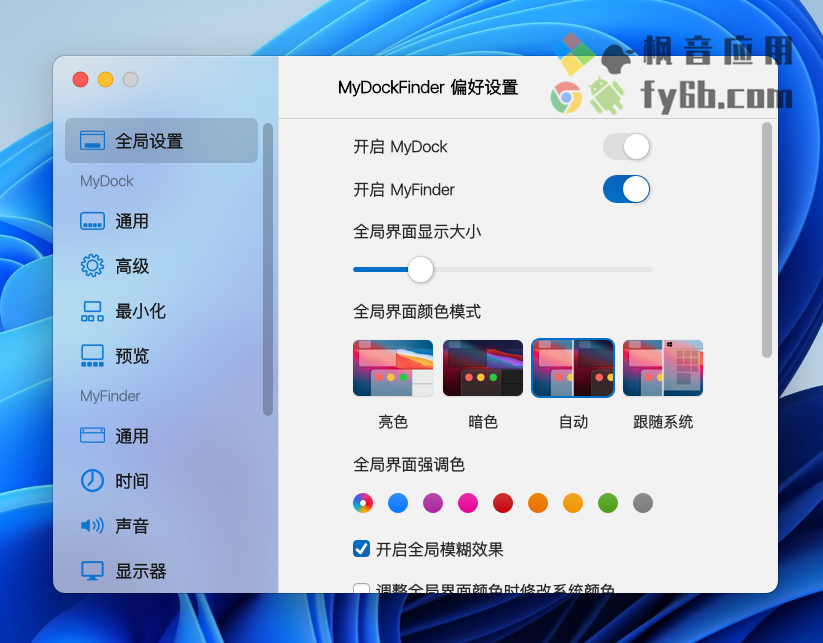
Task: Pick the blue accent color
Action: (398, 503)
